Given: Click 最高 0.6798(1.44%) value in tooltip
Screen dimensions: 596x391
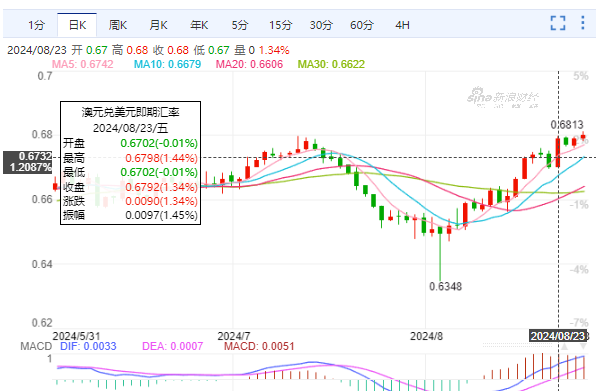Looking at the screenshot, I should [x=162, y=158].
